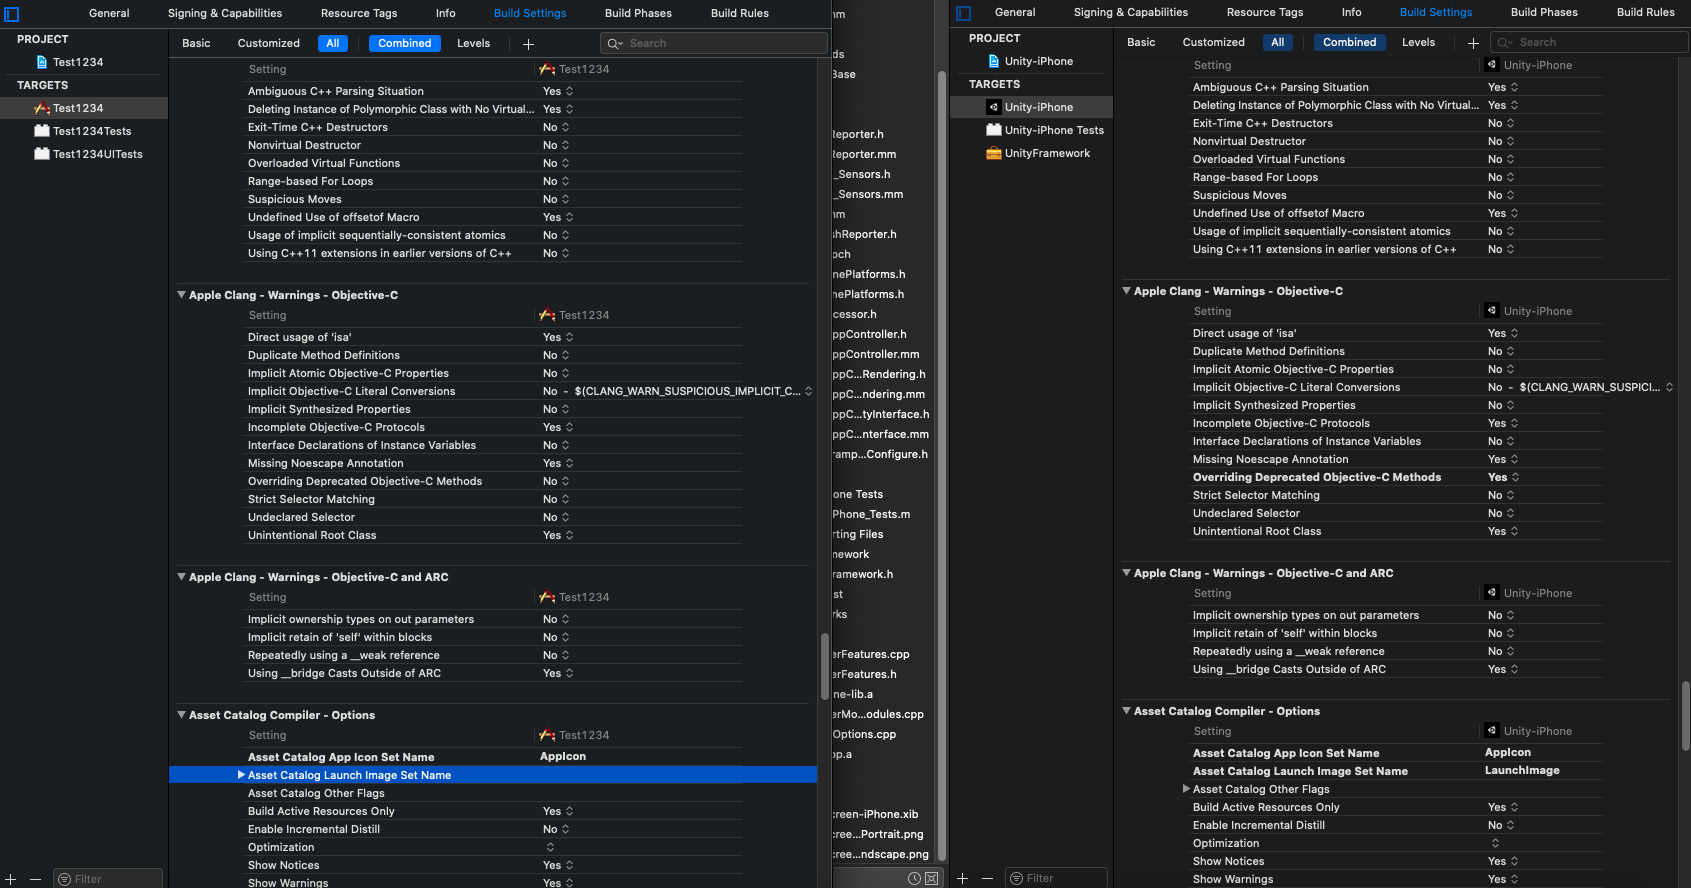This screenshot has height=888, width=1691.
Task: Click the search field in left window
Action: pyautogui.click(x=713, y=44)
